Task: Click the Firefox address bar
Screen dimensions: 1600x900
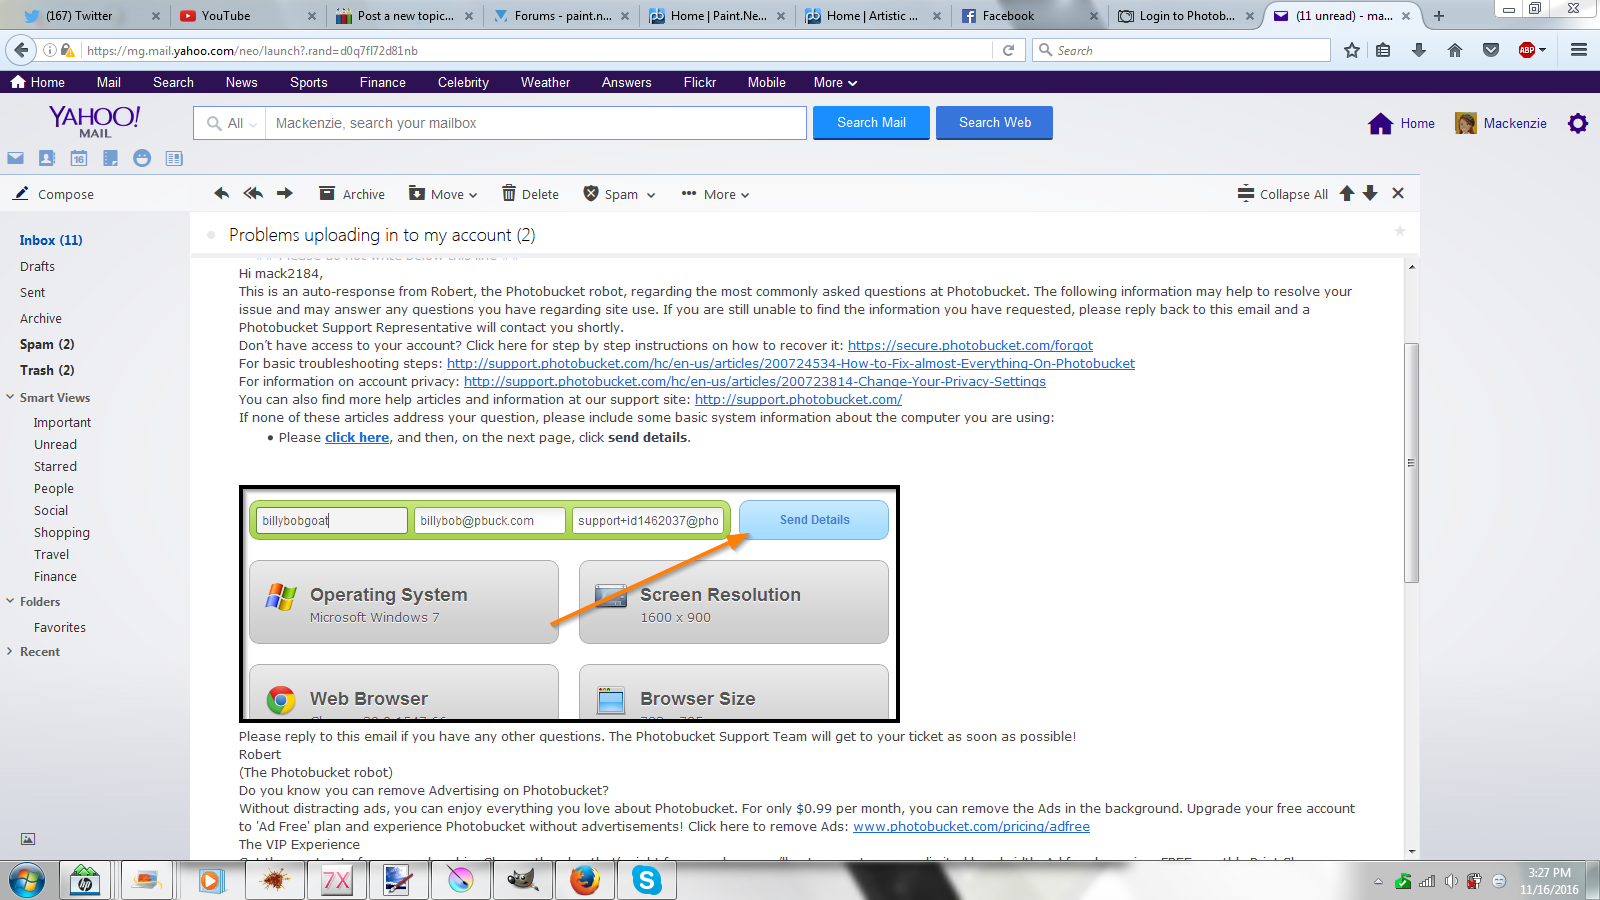Action: pyautogui.click(x=536, y=50)
